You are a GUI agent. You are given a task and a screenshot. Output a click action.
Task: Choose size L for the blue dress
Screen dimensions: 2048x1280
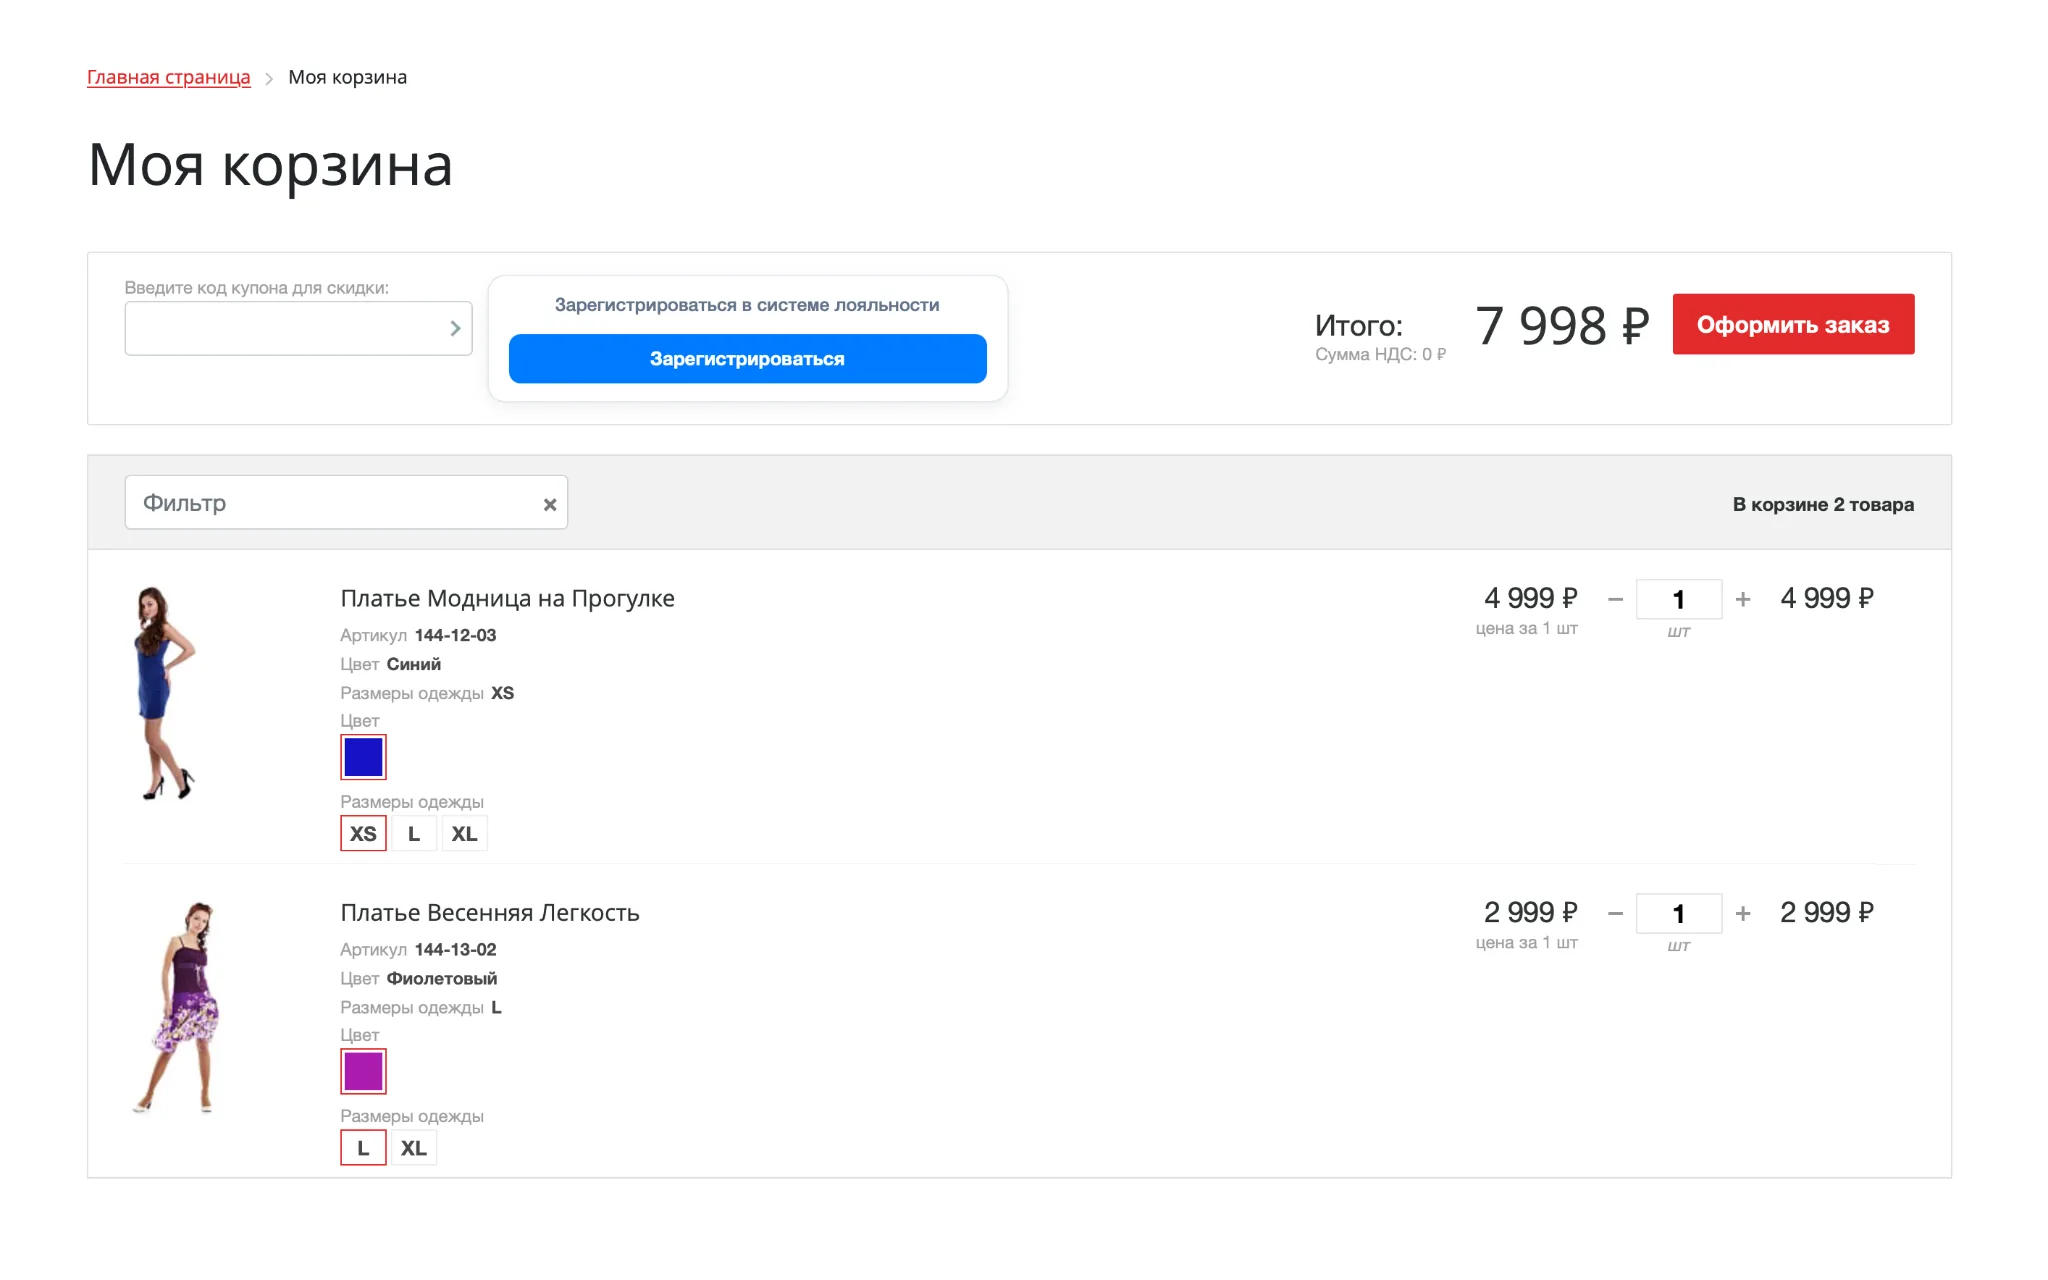coord(414,834)
